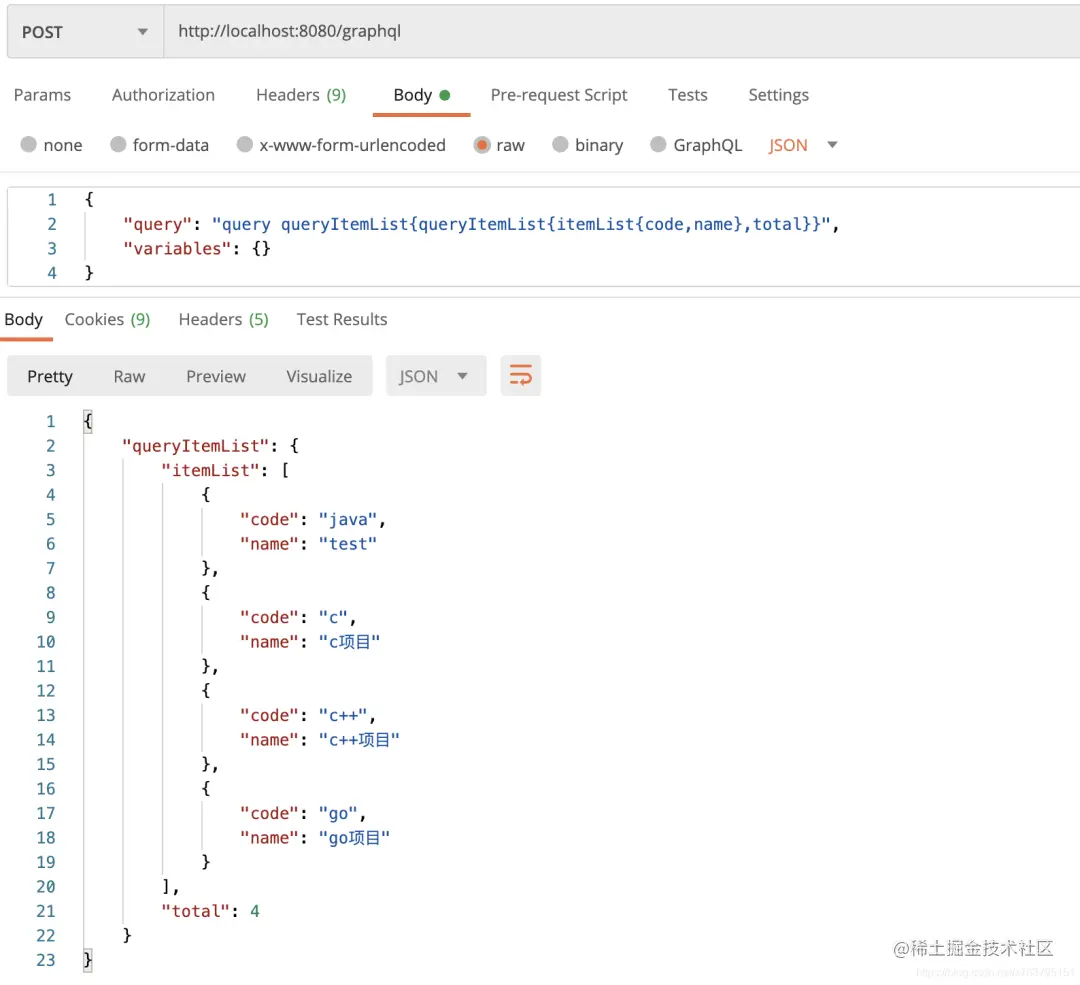Toggle line wrapping in response viewer
The width and height of the screenshot is (1080, 985).
pos(520,375)
